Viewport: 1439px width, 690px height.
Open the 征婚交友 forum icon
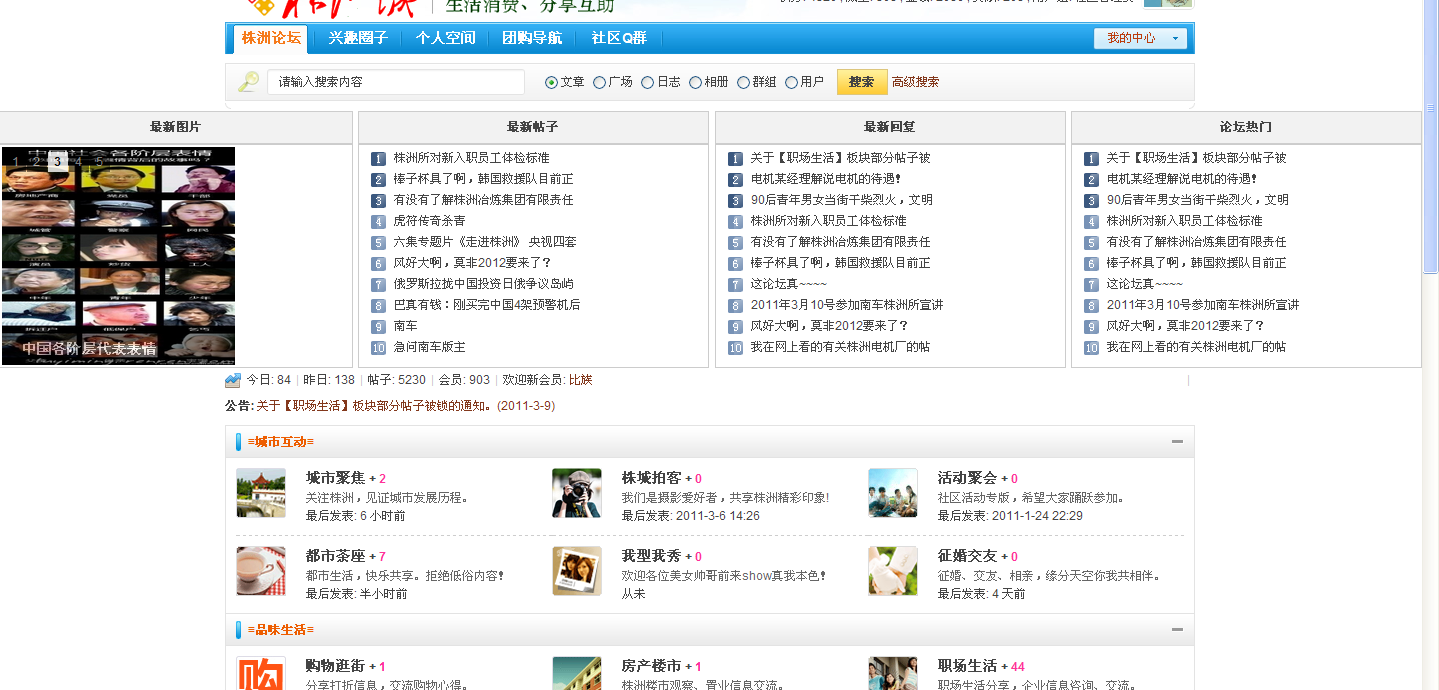pos(893,571)
